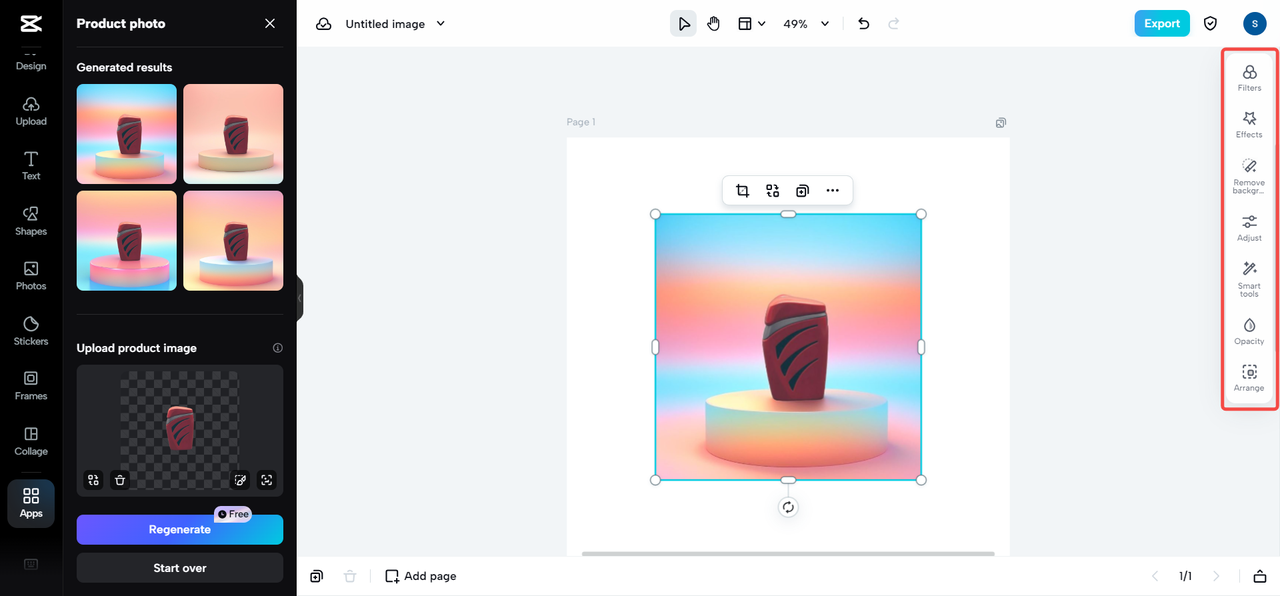Click the CapCut logo
This screenshot has width=1280, height=596.
(x=31, y=24)
